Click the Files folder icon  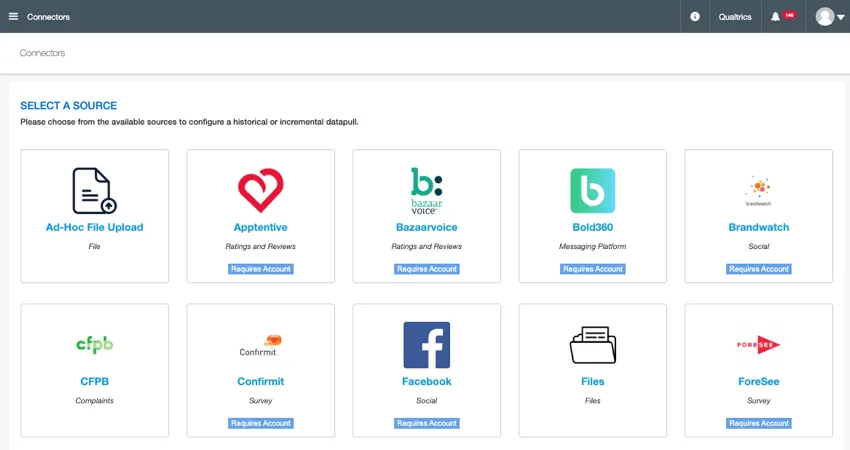(x=592, y=345)
